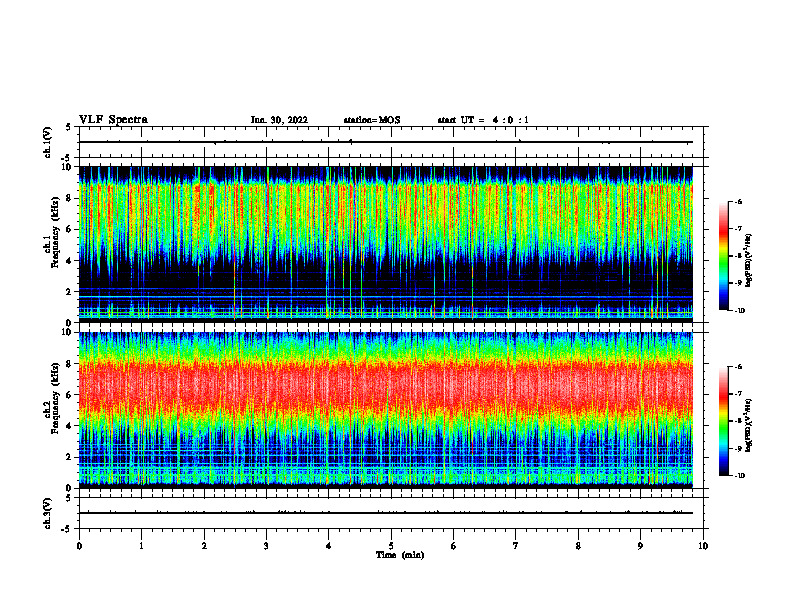Click the ch.1 color bar tick "-10"
The width and height of the screenshot is (792, 612).
pos(739,311)
